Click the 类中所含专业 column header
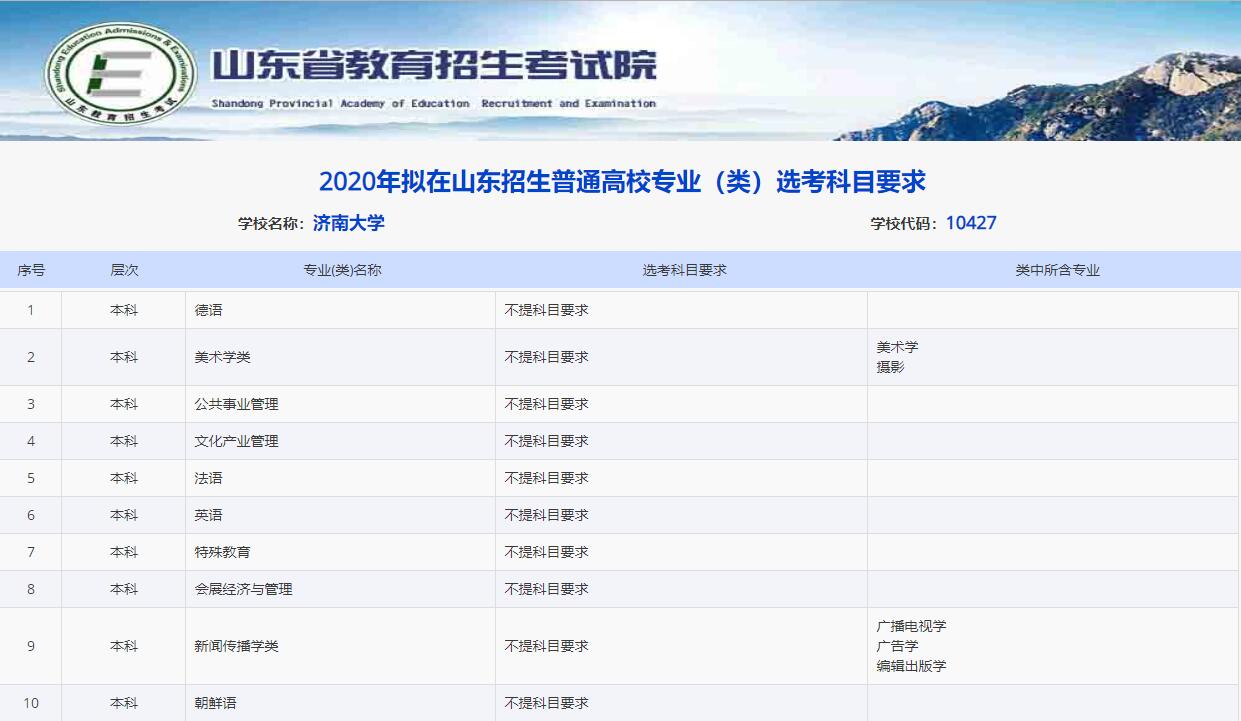The image size is (1241, 721). (x=1057, y=270)
